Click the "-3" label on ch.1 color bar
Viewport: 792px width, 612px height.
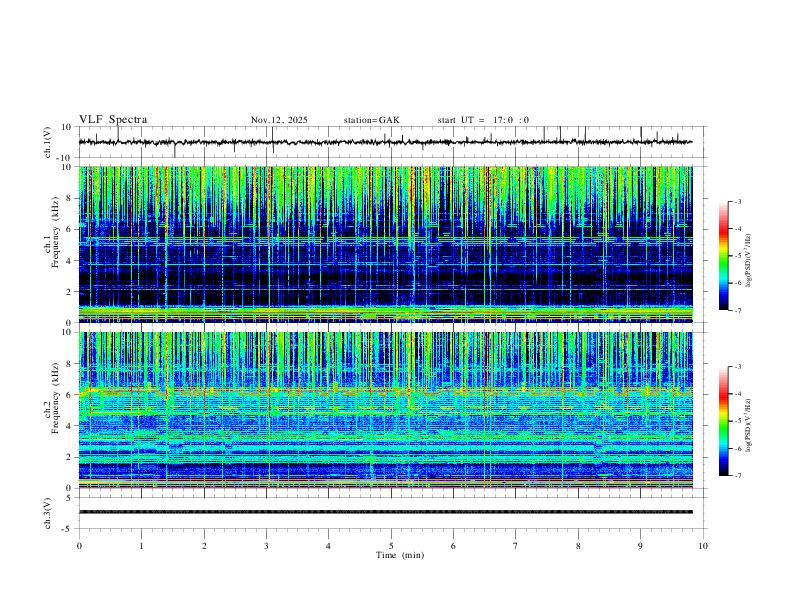coord(737,202)
